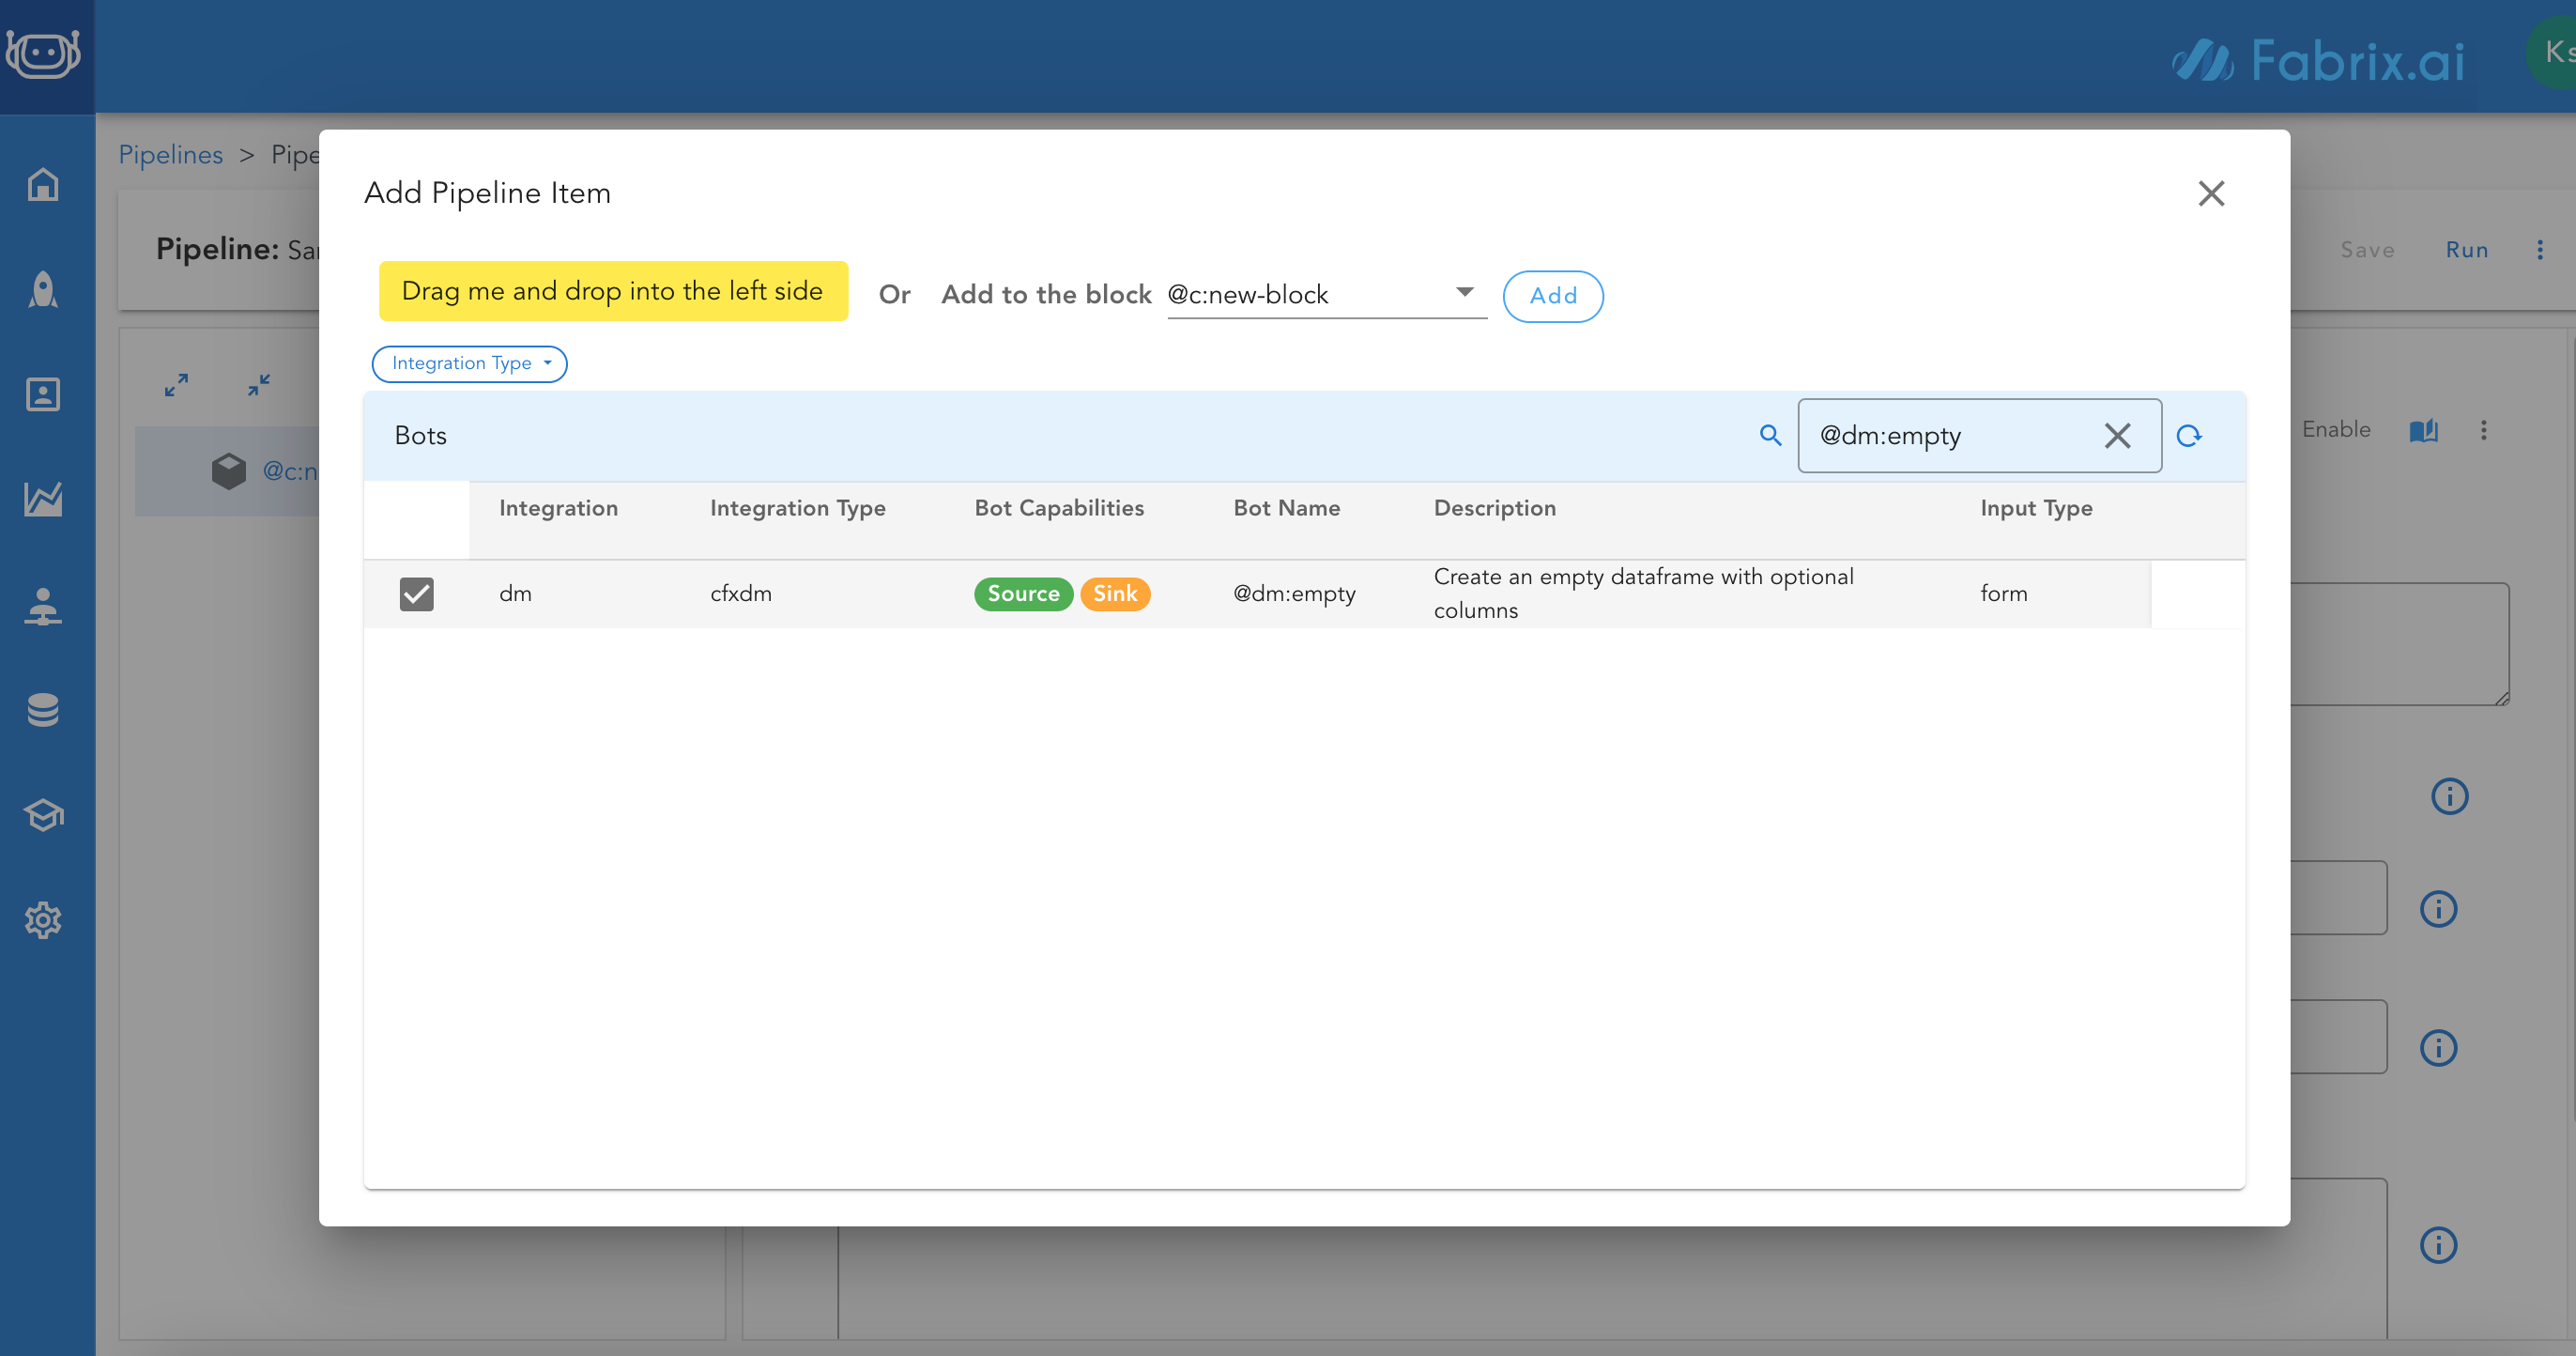
Task: Sort by Integration Type column header
Action: [x=797, y=508]
